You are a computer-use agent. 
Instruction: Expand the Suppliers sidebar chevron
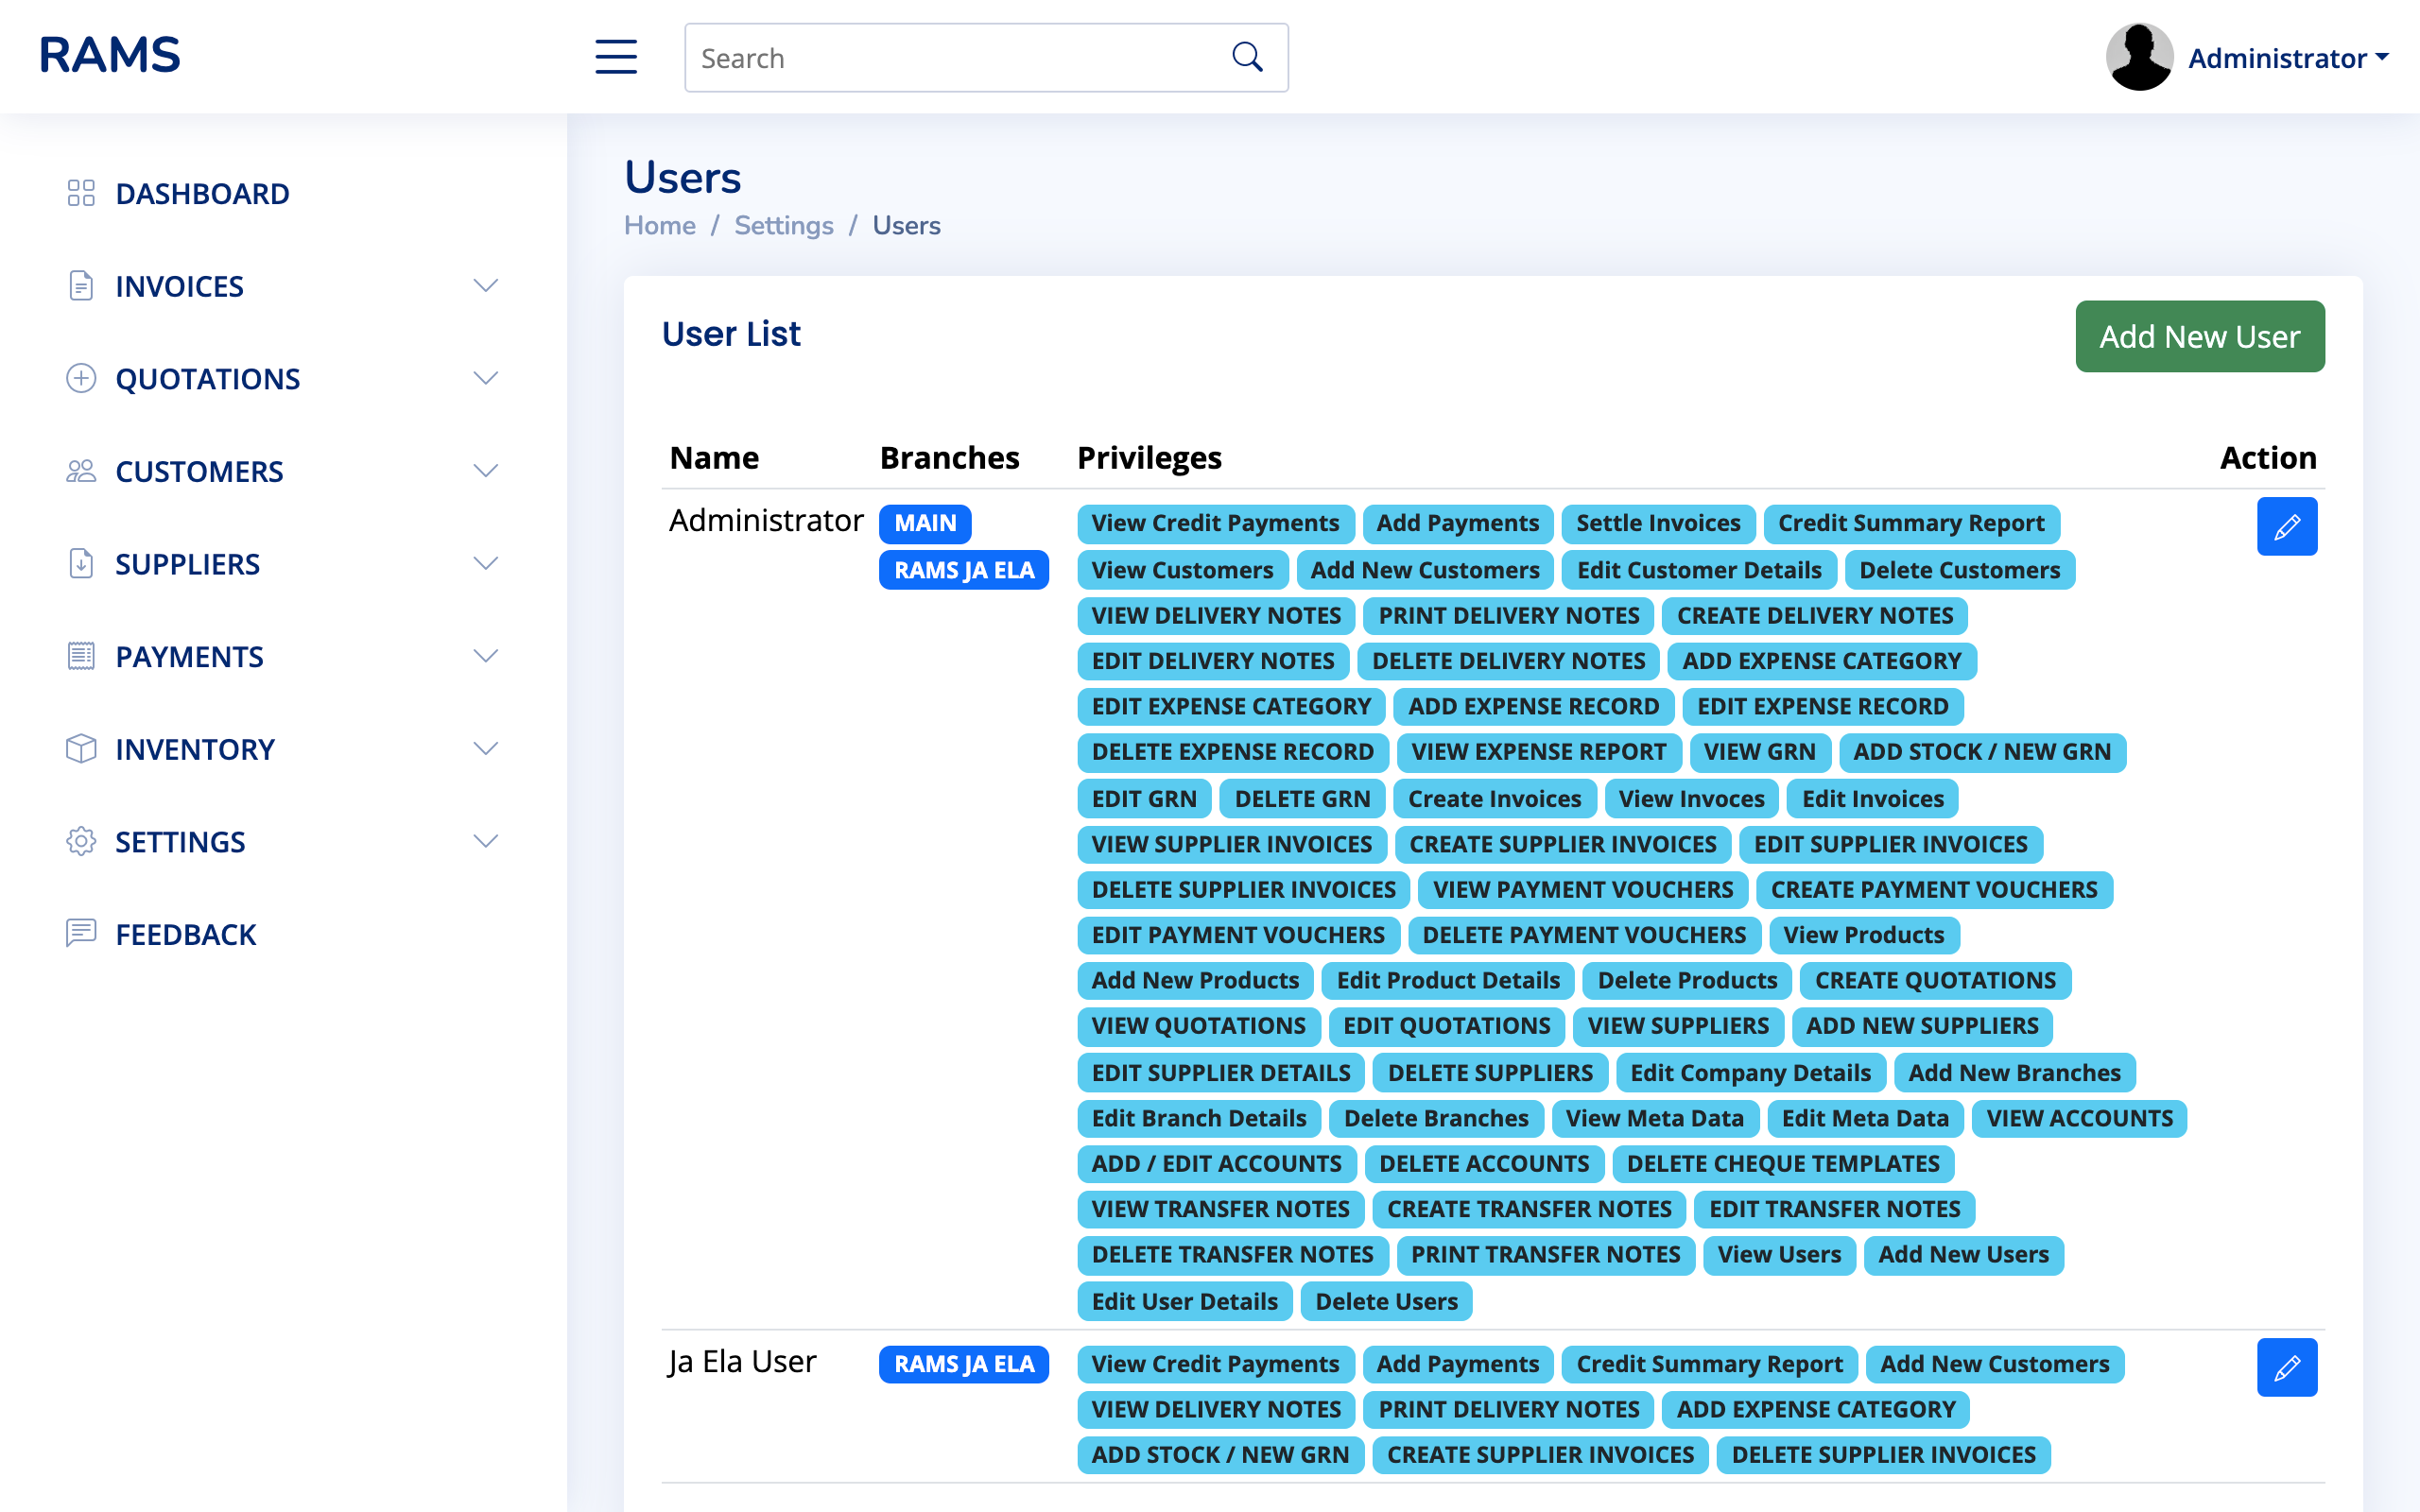pyautogui.click(x=487, y=563)
